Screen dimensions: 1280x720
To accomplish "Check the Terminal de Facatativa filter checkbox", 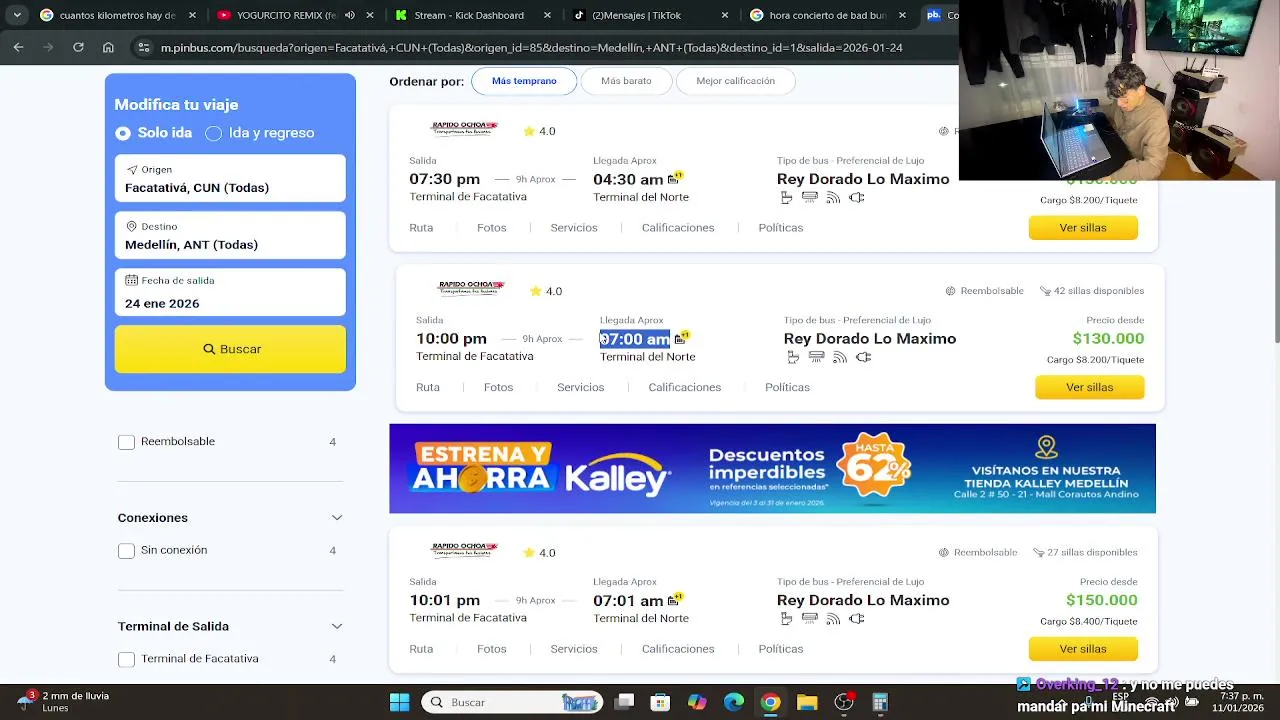I will click(126, 659).
